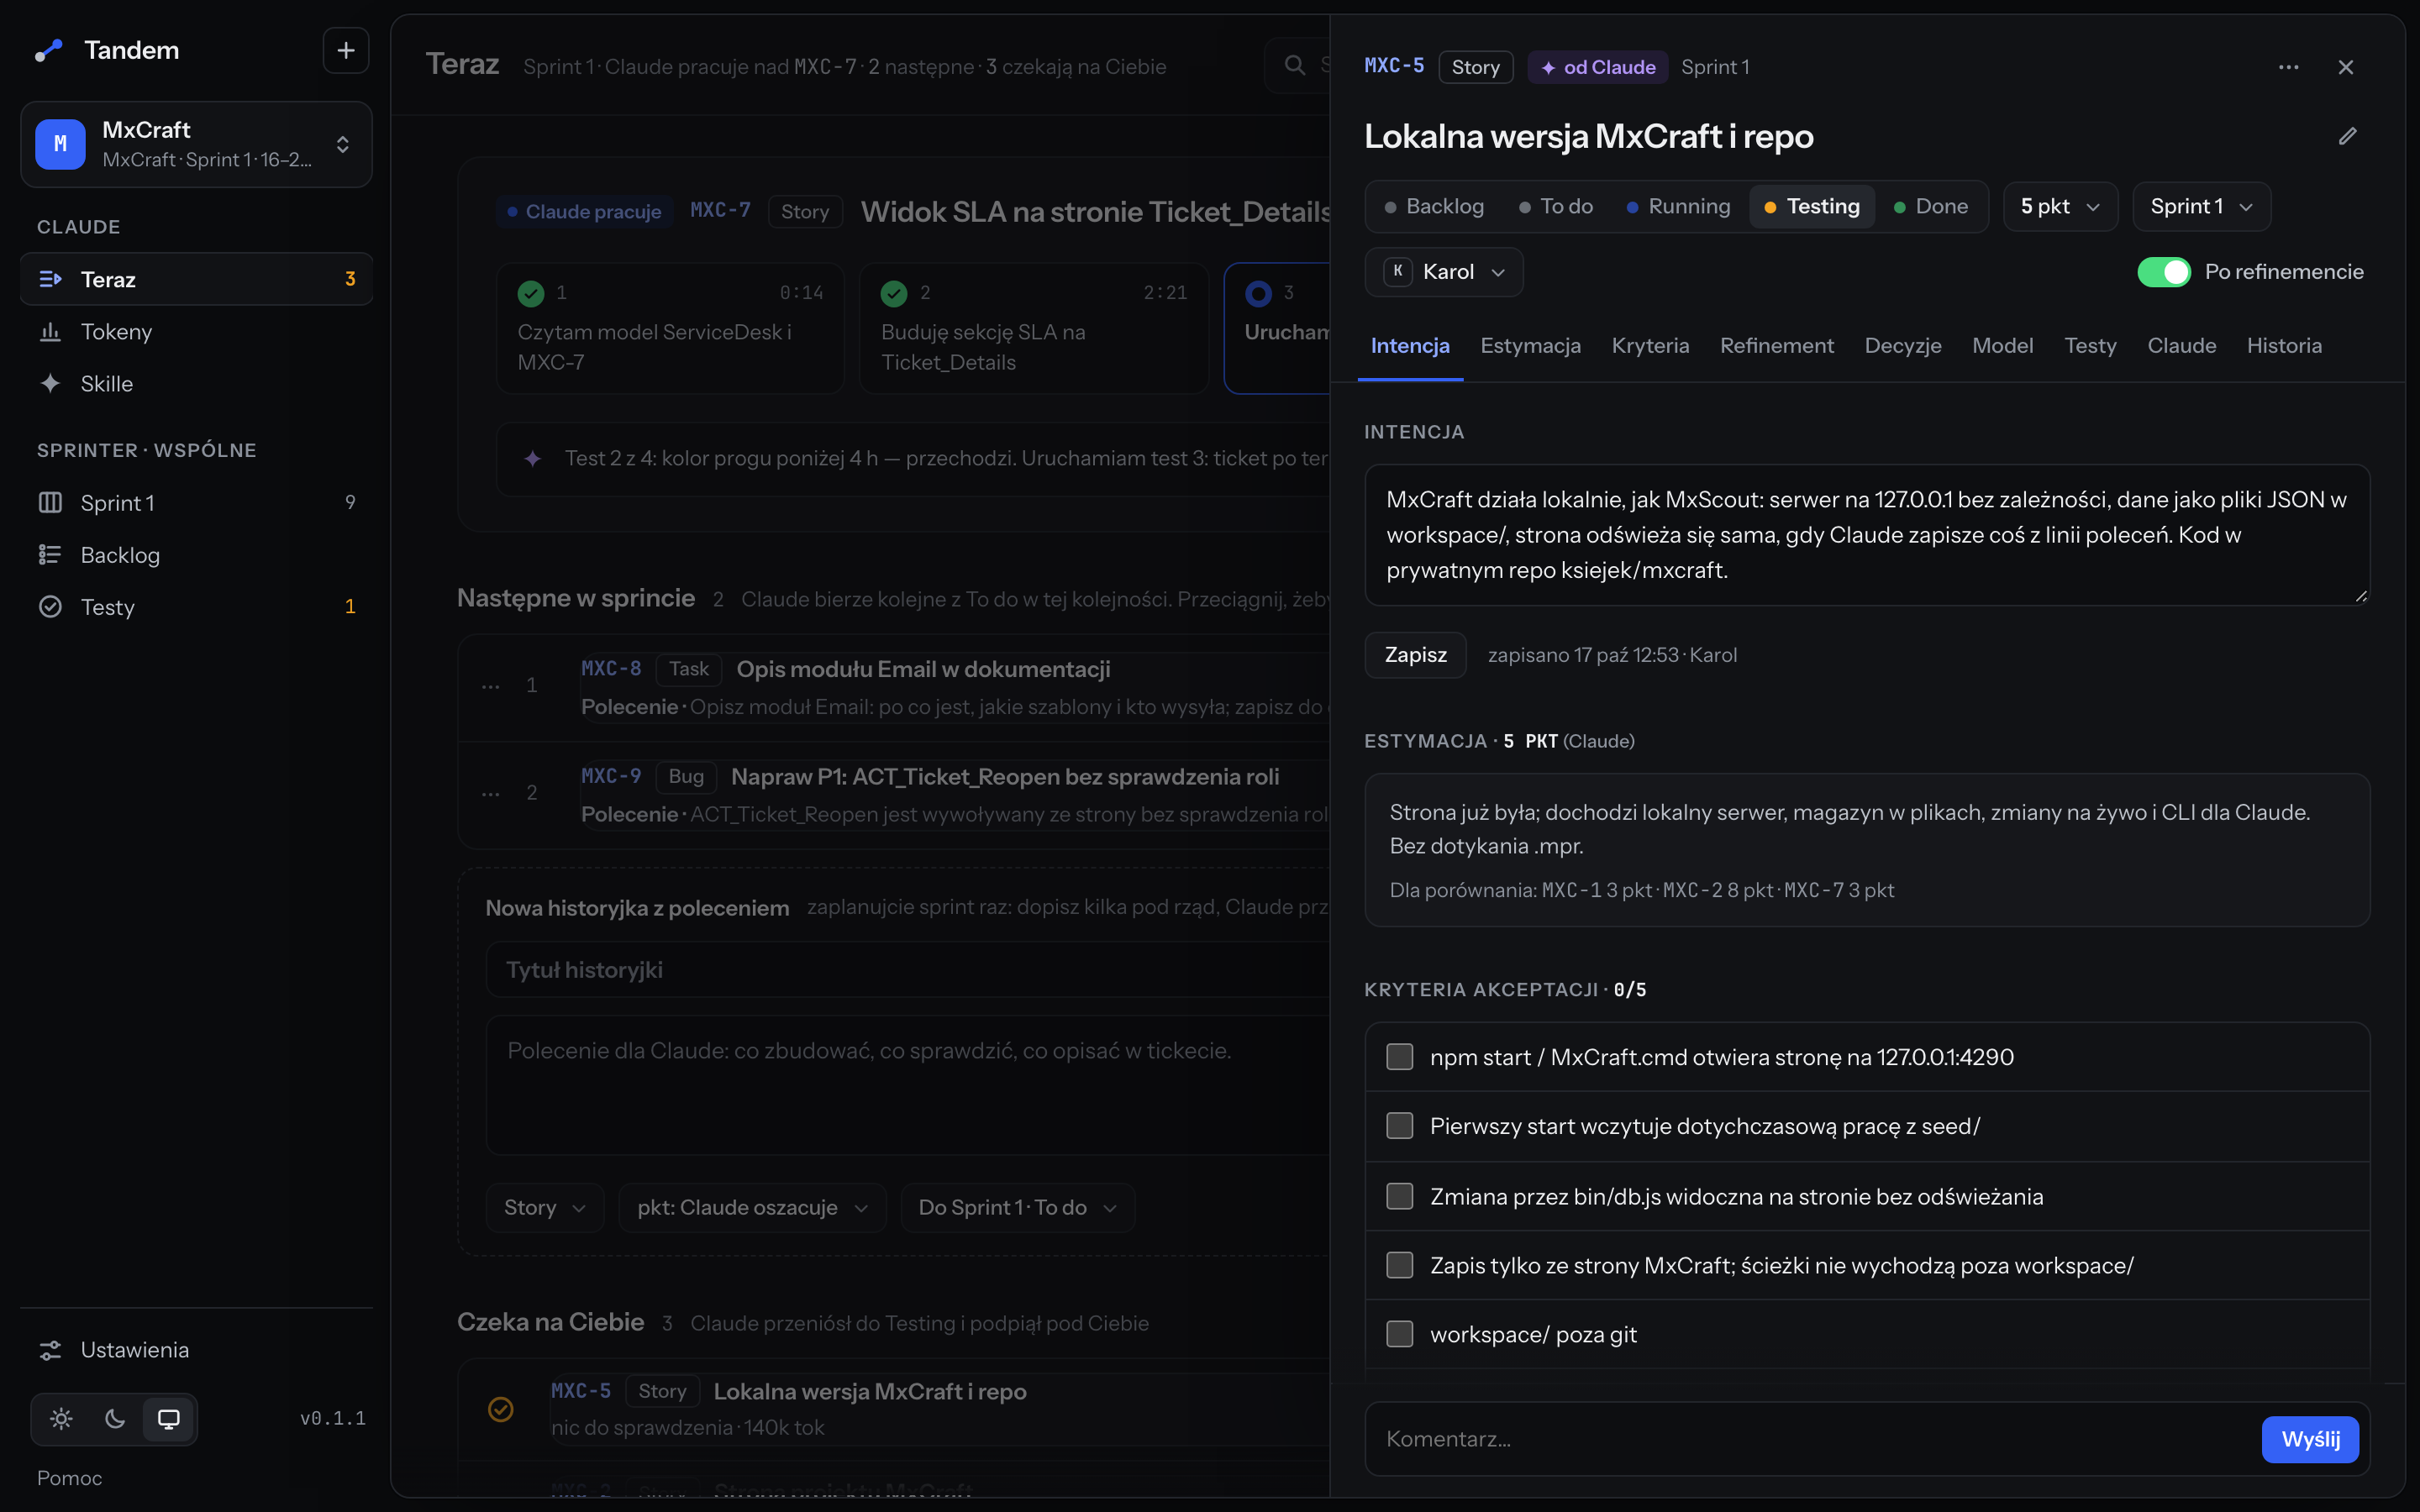Toggle the Po refinemencie switch
The height and width of the screenshot is (1512, 2420).
click(x=2163, y=272)
